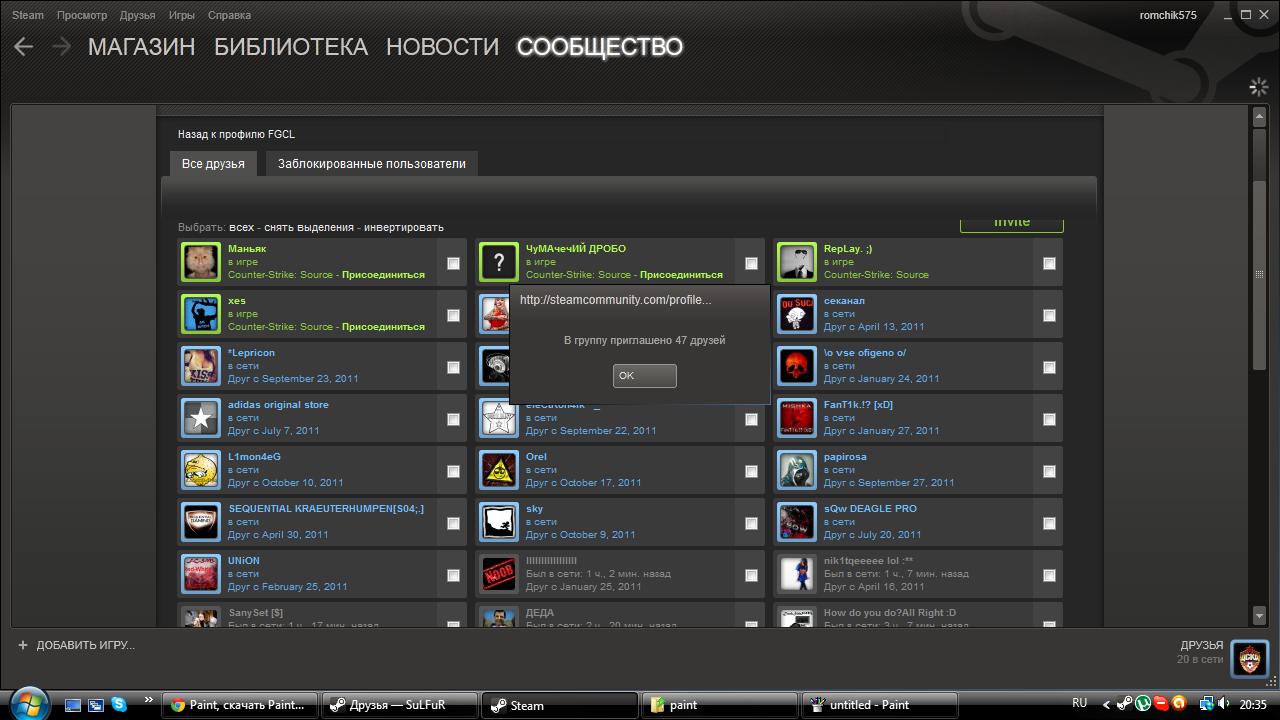The image size is (1280, 720).
Task: Switch to Заблокированные пользователи tab
Action: point(372,163)
